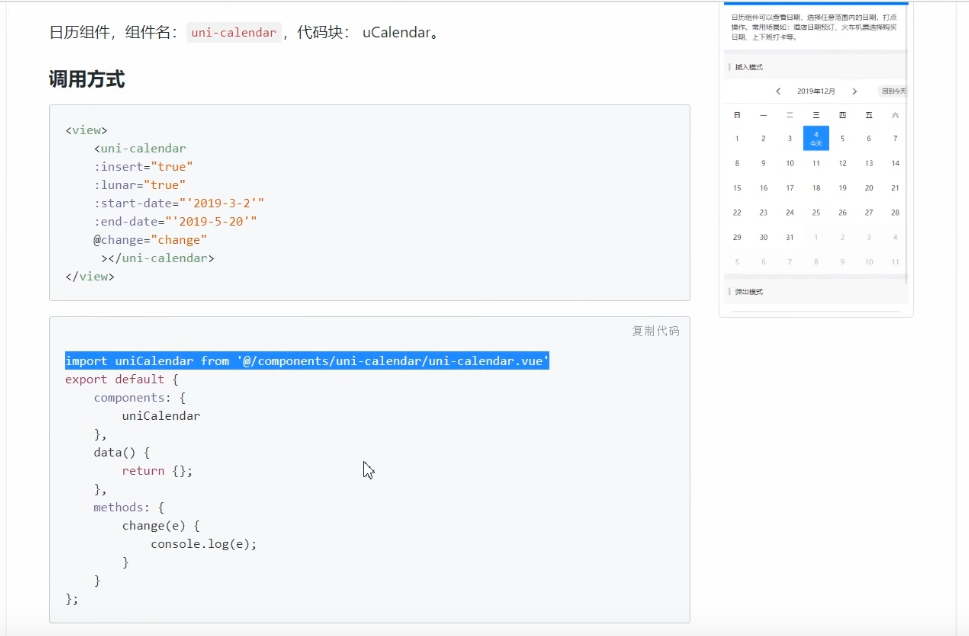
Task: Click the 'return {};' code line
Action: point(157,471)
